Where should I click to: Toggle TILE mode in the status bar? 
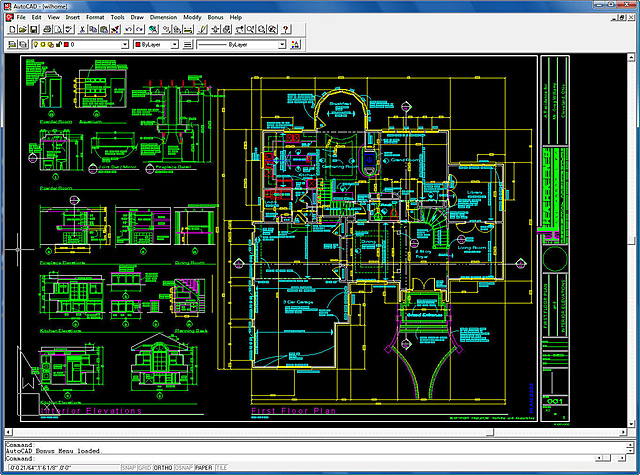click(x=221, y=468)
